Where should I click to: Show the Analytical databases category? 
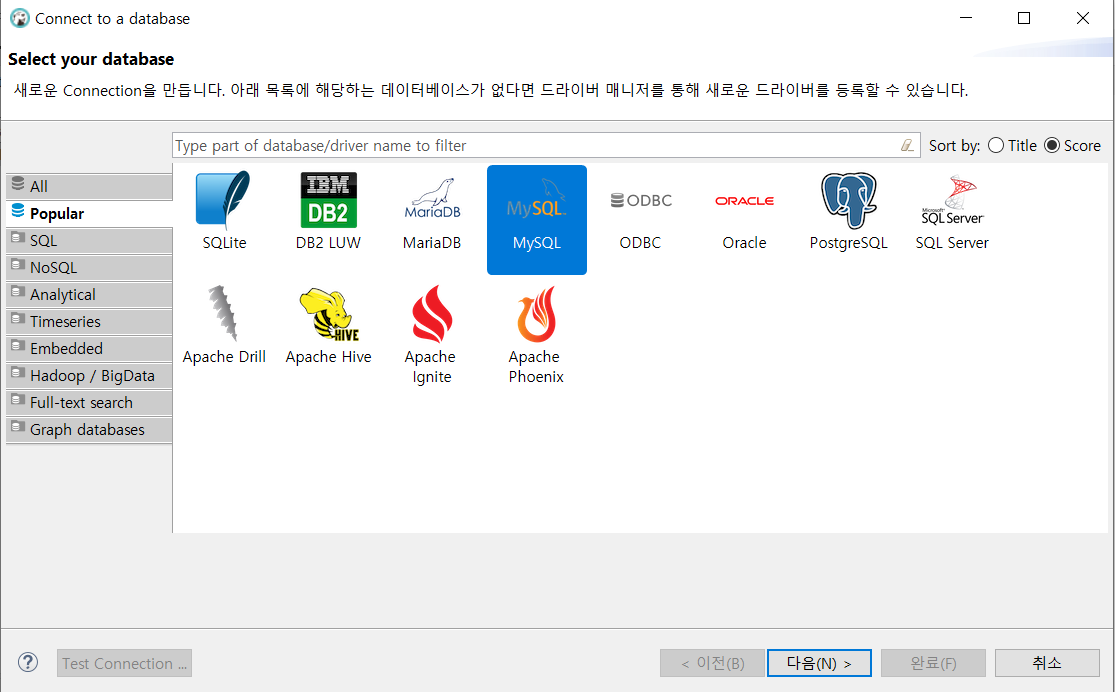point(89,294)
